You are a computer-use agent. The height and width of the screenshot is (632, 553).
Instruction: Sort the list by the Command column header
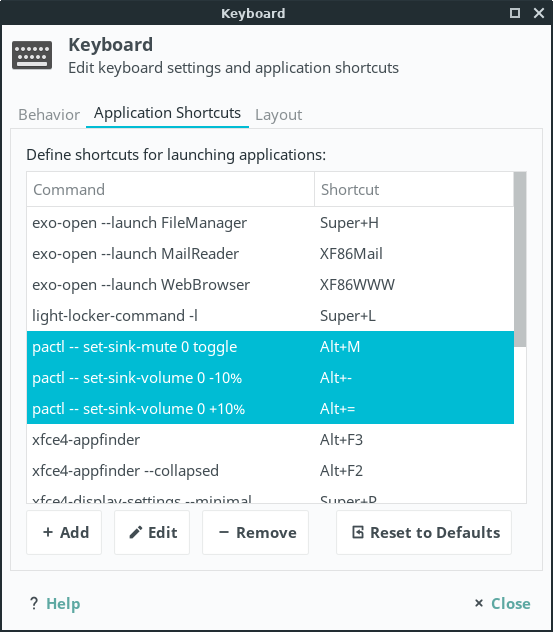point(170,189)
